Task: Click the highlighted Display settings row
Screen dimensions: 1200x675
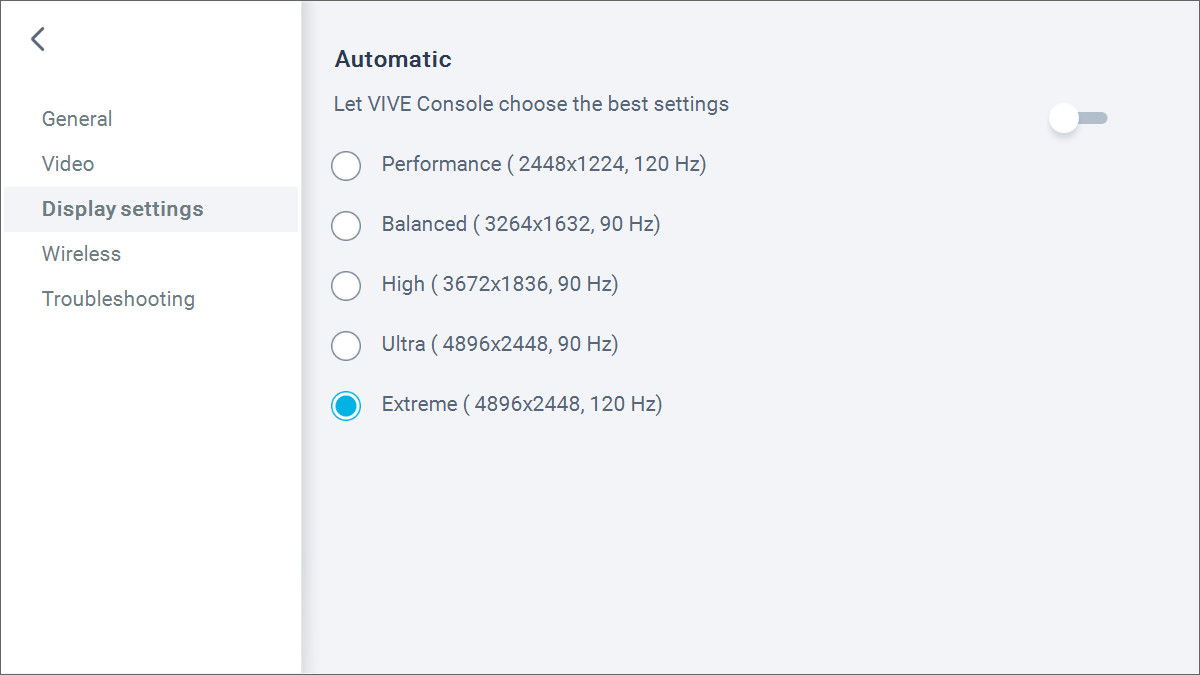Action: coord(150,209)
